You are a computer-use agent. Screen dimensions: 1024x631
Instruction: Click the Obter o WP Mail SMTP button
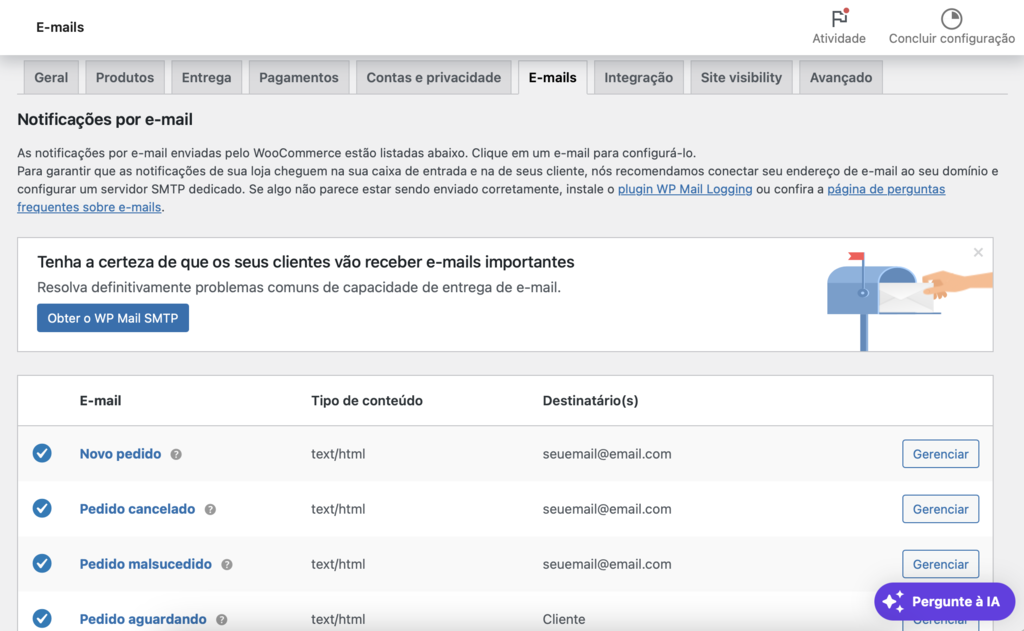(x=112, y=318)
